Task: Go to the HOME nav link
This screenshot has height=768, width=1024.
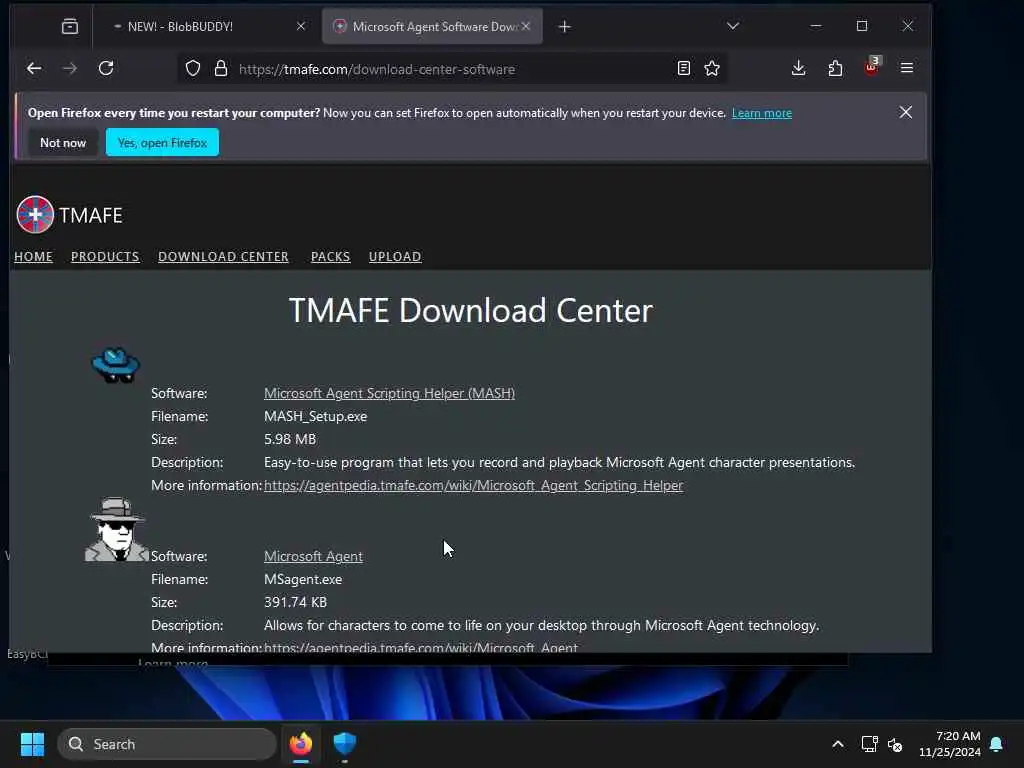Action: pos(33,257)
